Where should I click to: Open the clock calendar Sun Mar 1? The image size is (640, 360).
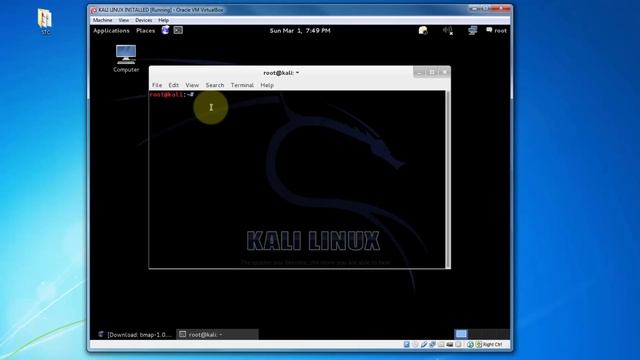click(x=300, y=31)
